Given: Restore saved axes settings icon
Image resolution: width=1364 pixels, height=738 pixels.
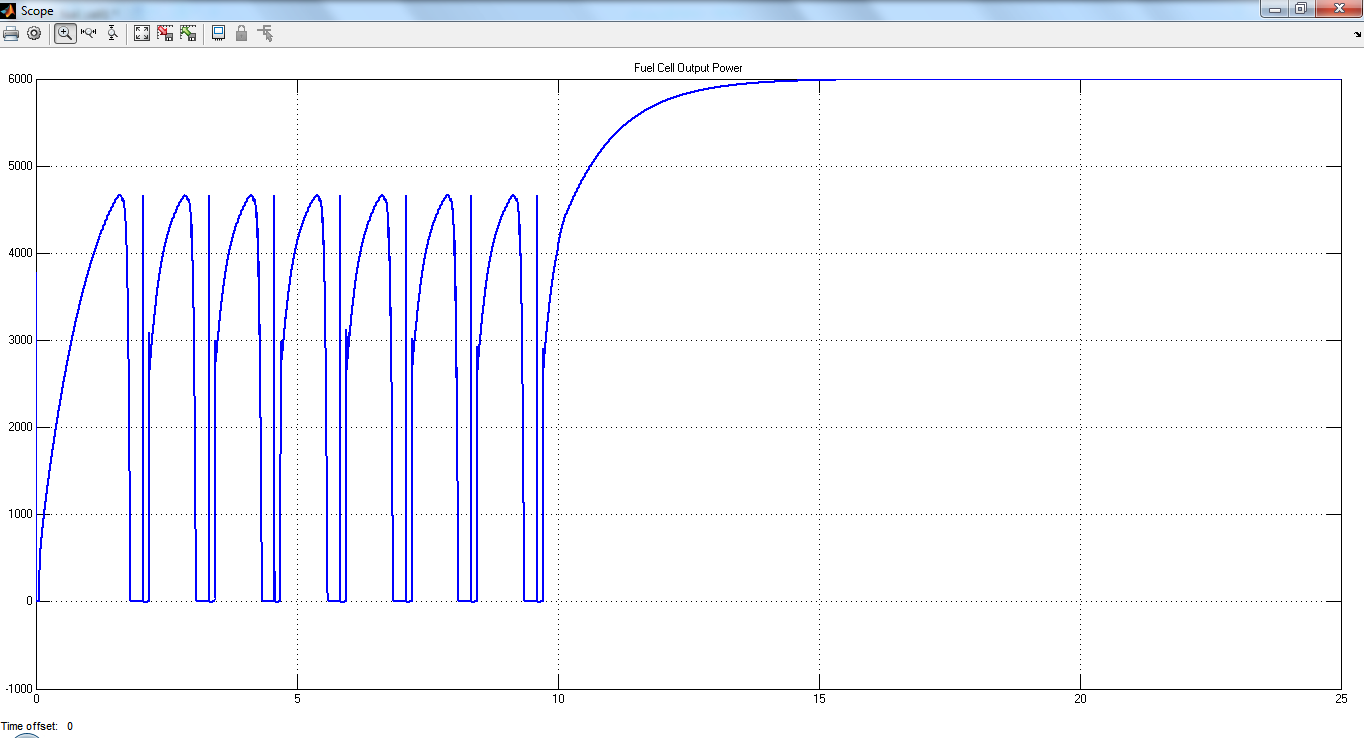Looking at the screenshot, I should point(188,33).
